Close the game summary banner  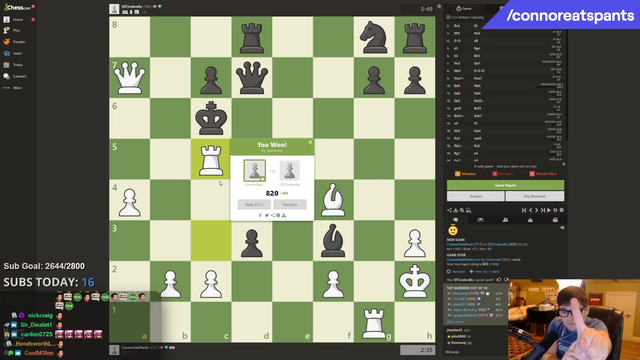tap(563, 164)
